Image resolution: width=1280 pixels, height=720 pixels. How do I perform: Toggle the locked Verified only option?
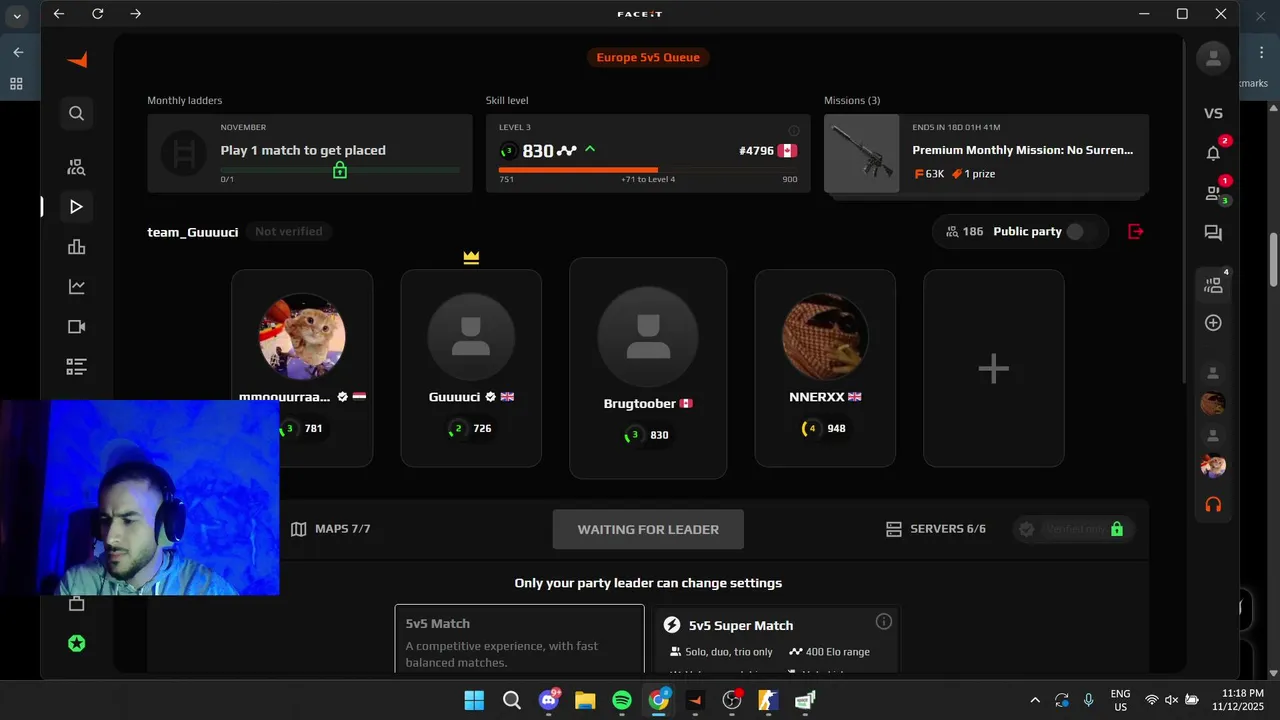(x=1074, y=529)
